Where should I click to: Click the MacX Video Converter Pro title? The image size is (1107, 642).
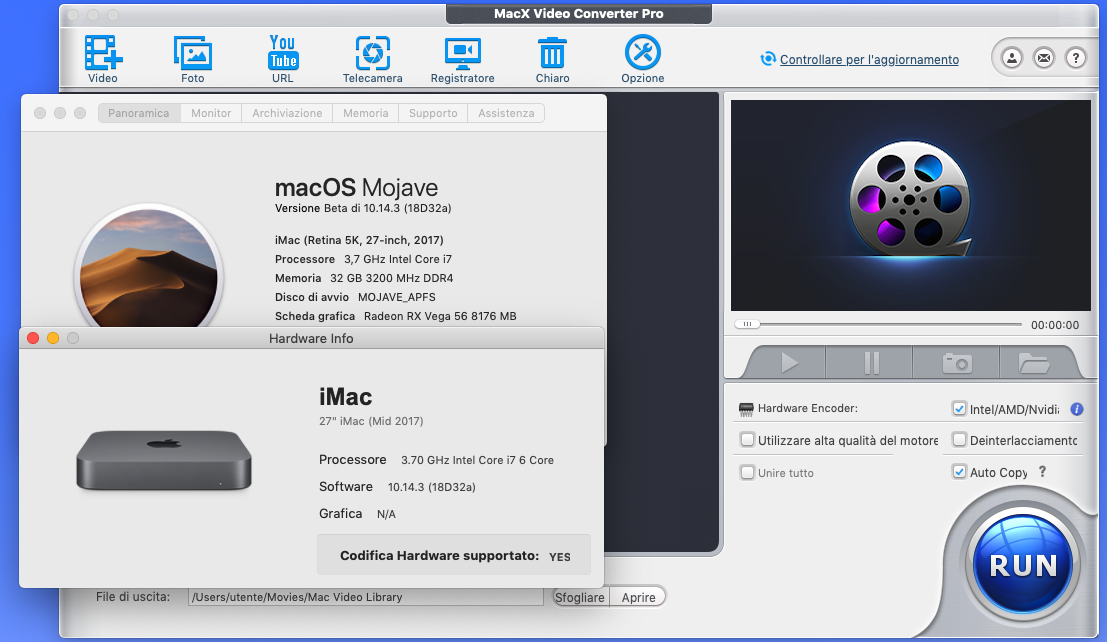(578, 13)
